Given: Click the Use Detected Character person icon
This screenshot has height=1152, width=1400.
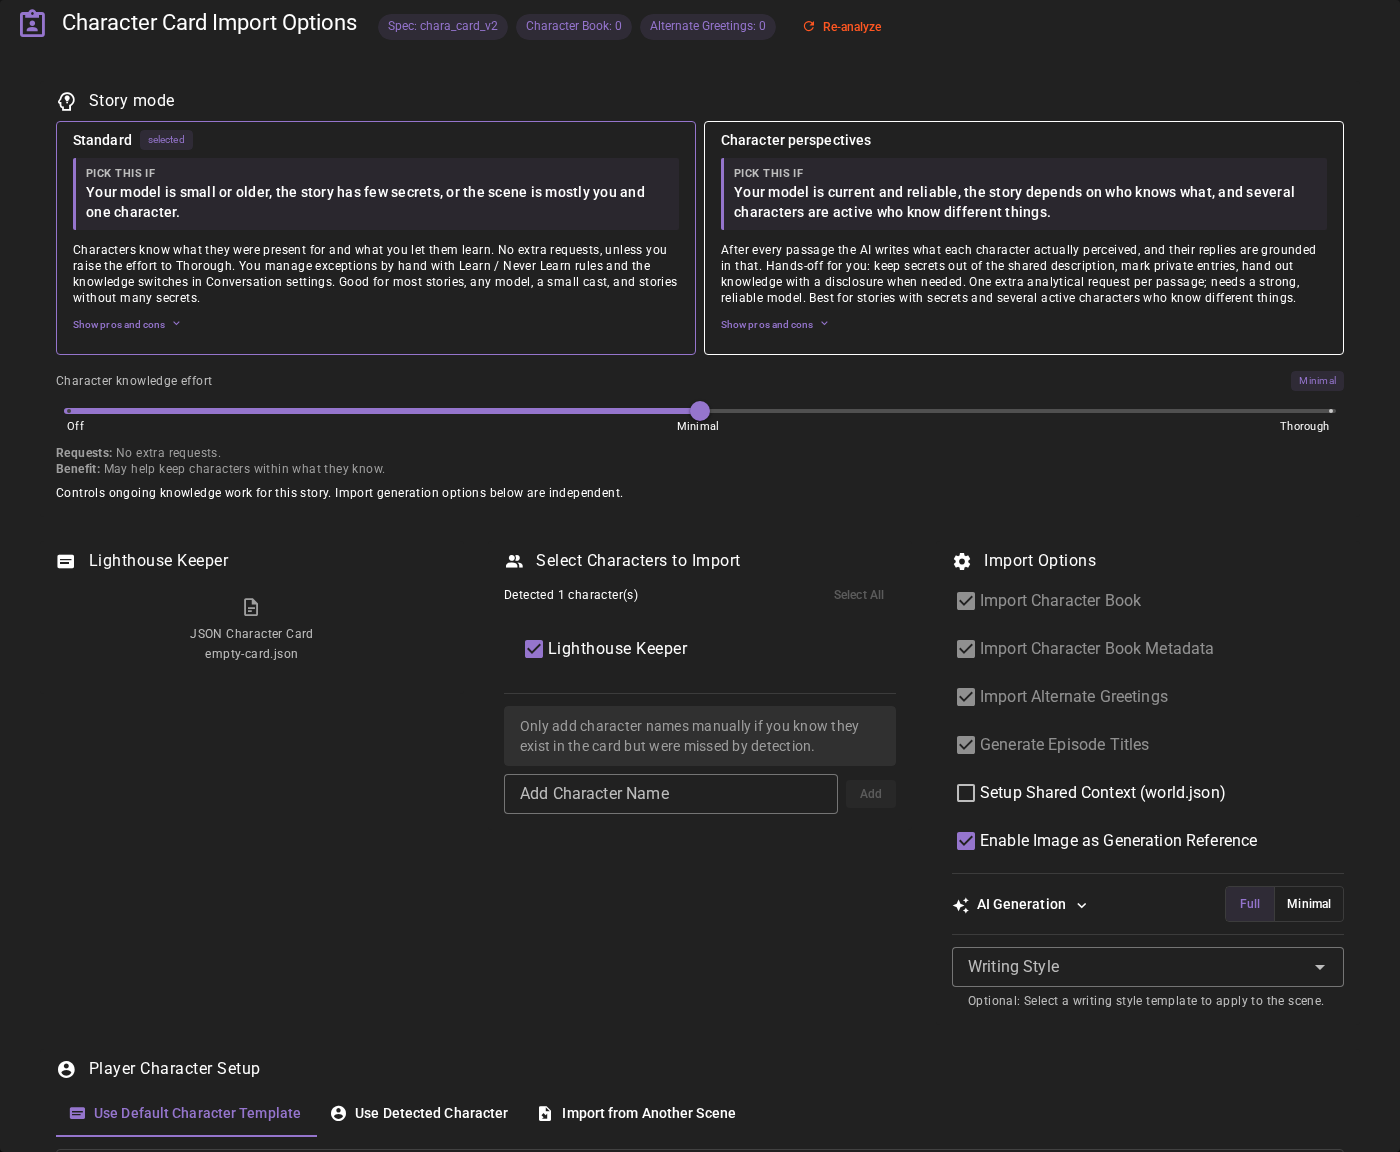Looking at the screenshot, I should pyautogui.click(x=338, y=1113).
